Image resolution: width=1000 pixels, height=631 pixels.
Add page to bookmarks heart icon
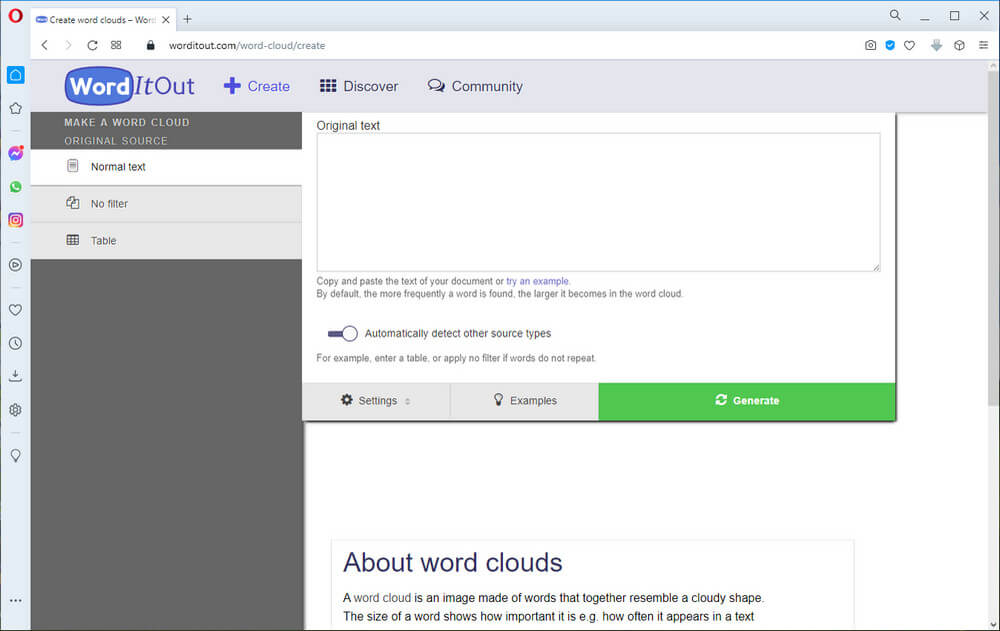pyautogui.click(x=909, y=45)
